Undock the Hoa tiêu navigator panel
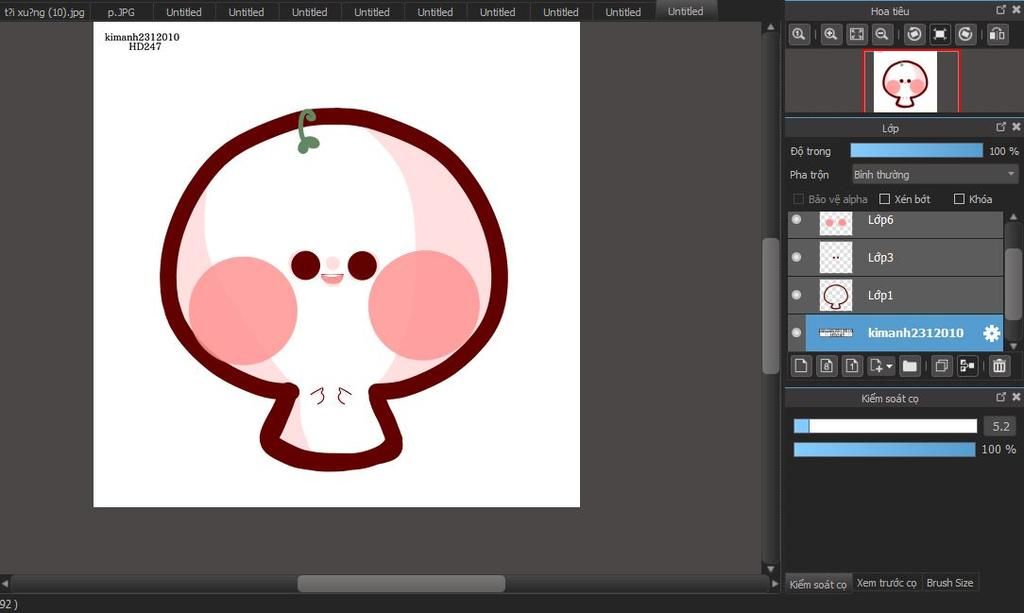 click(x=1001, y=10)
